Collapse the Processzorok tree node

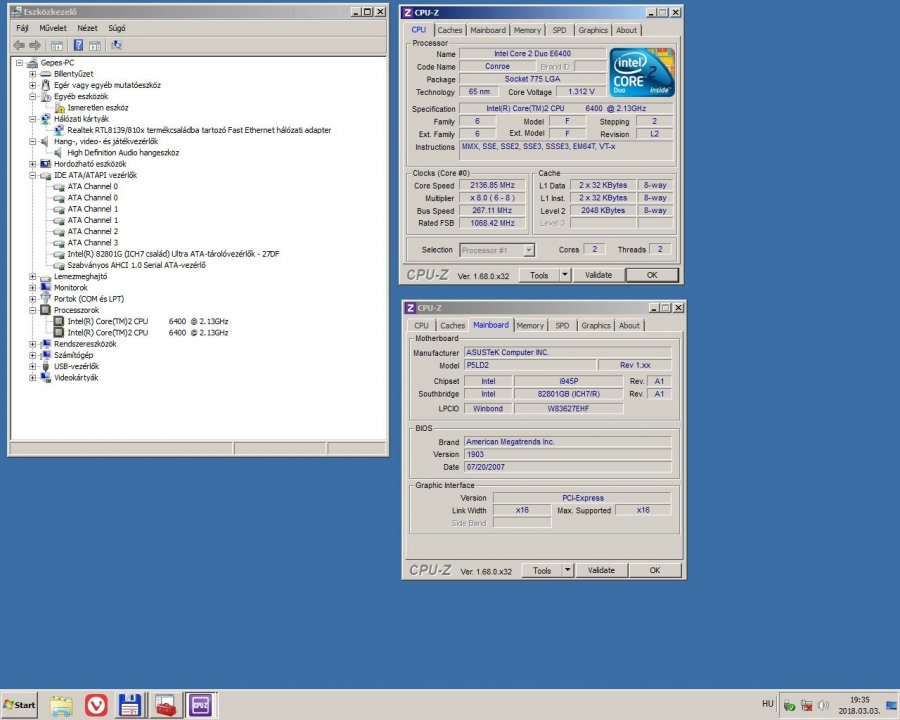(x=33, y=310)
